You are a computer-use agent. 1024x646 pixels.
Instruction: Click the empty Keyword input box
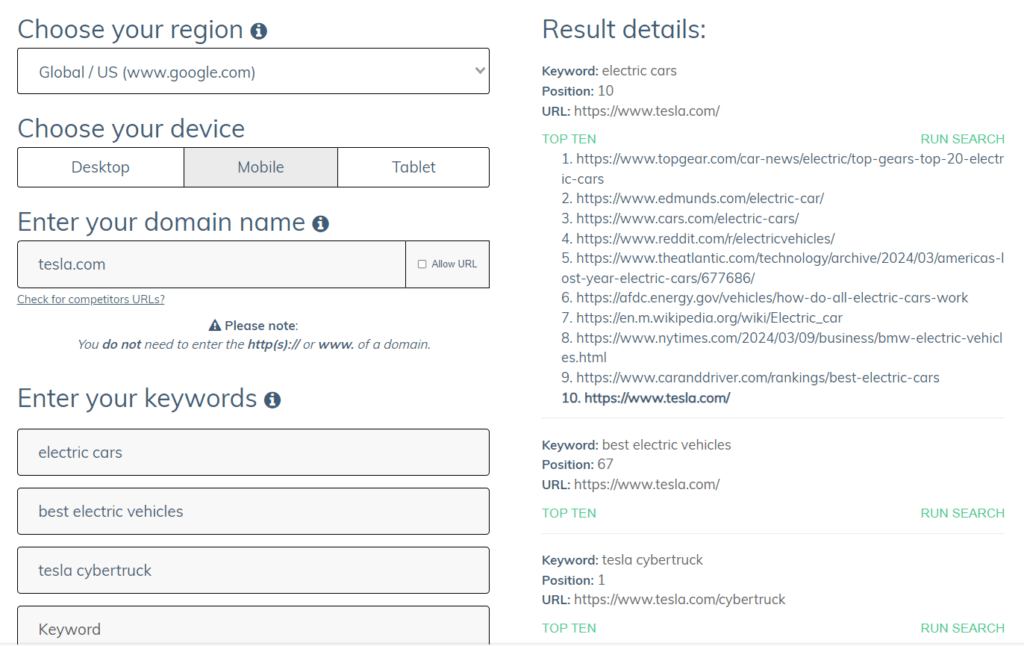(253, 628)
